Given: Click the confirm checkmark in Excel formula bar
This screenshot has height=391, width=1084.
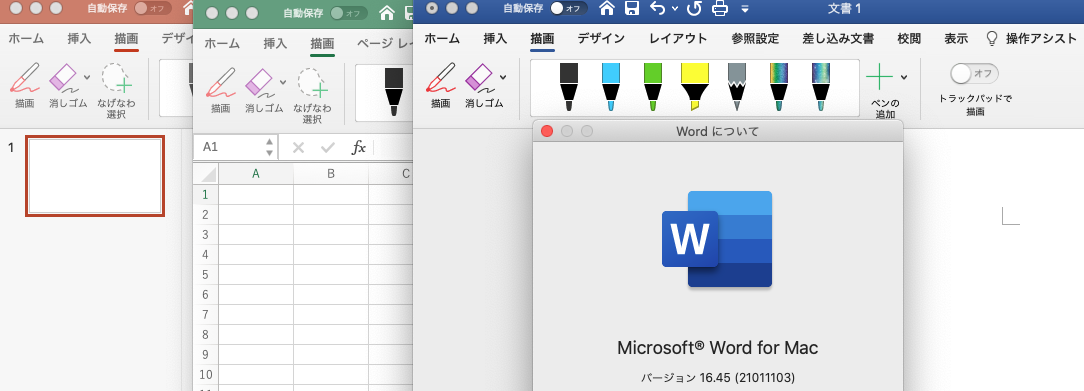Looking at the screenshot, I should pos(328,147).
